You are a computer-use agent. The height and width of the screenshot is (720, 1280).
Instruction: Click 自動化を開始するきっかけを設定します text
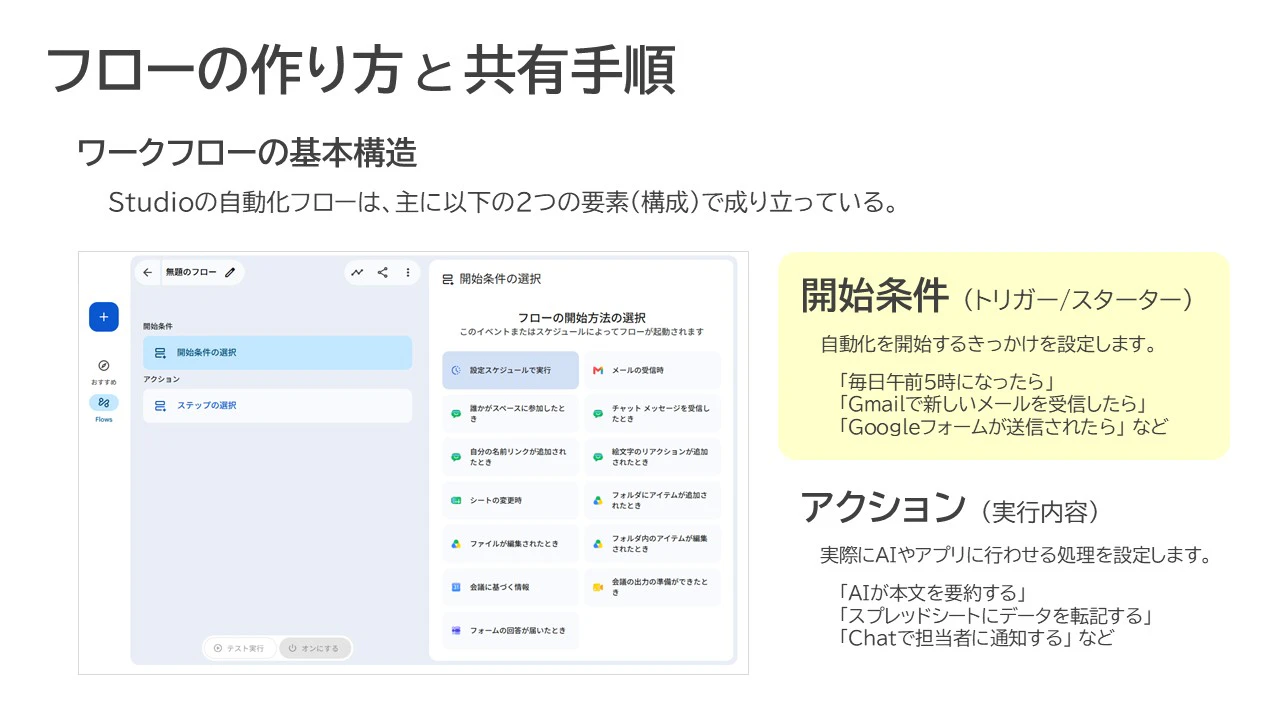pos(989,345)
